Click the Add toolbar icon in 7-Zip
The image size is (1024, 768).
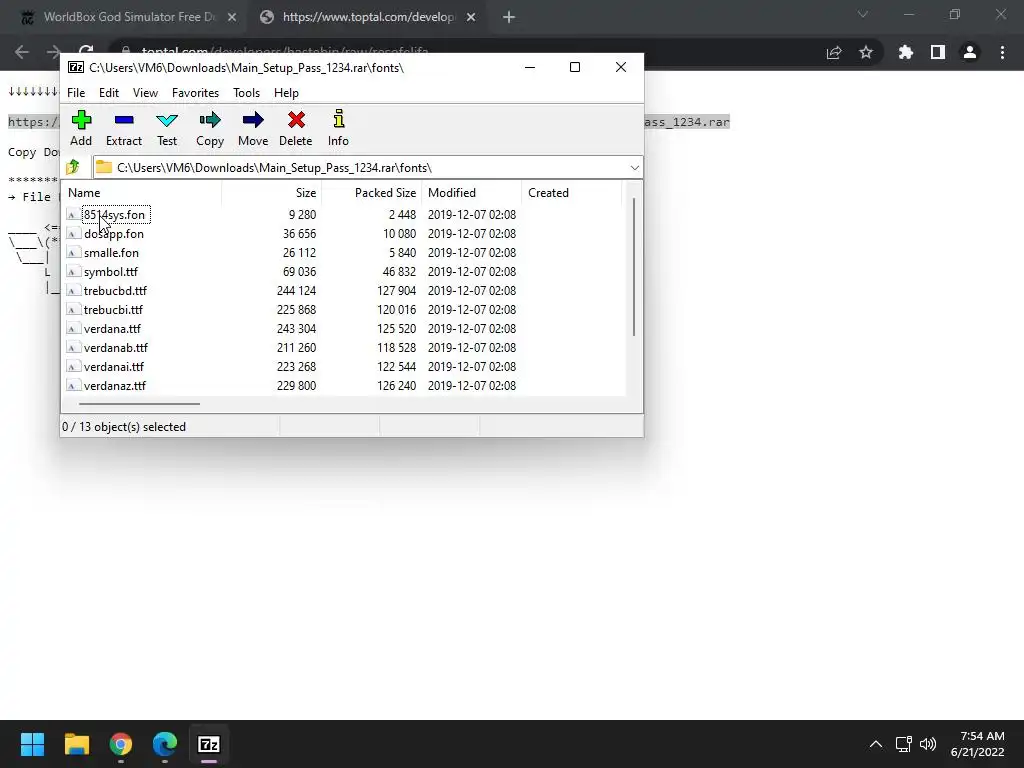pos(81,128)
